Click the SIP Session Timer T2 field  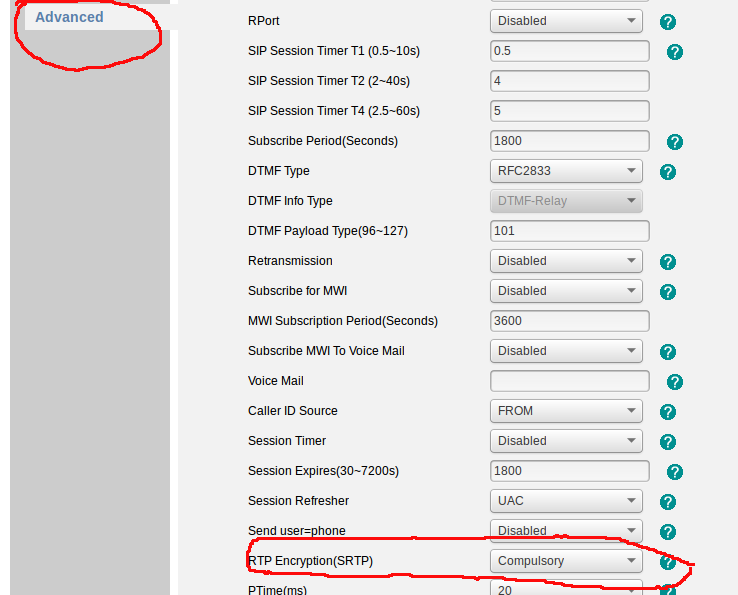pyautogui.click(x=569, y=81)
